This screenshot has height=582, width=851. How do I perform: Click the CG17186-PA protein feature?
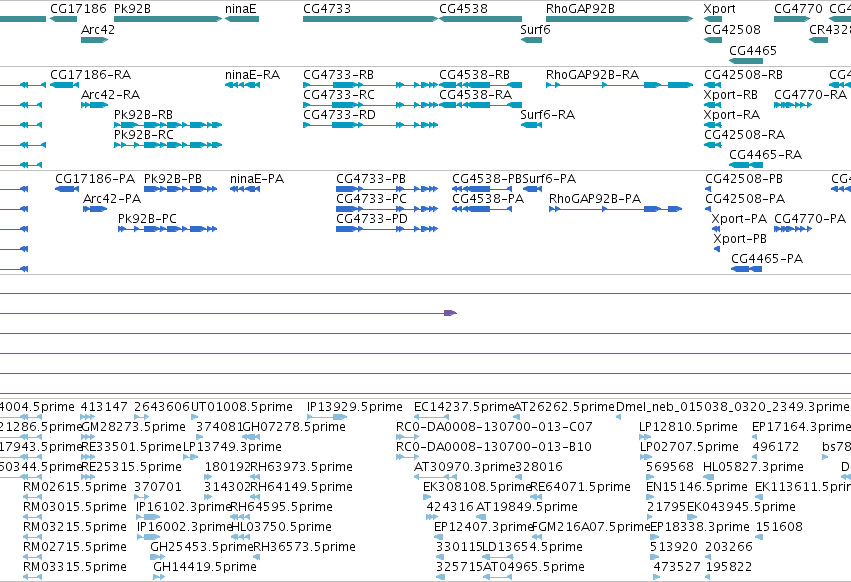point(67,188)
